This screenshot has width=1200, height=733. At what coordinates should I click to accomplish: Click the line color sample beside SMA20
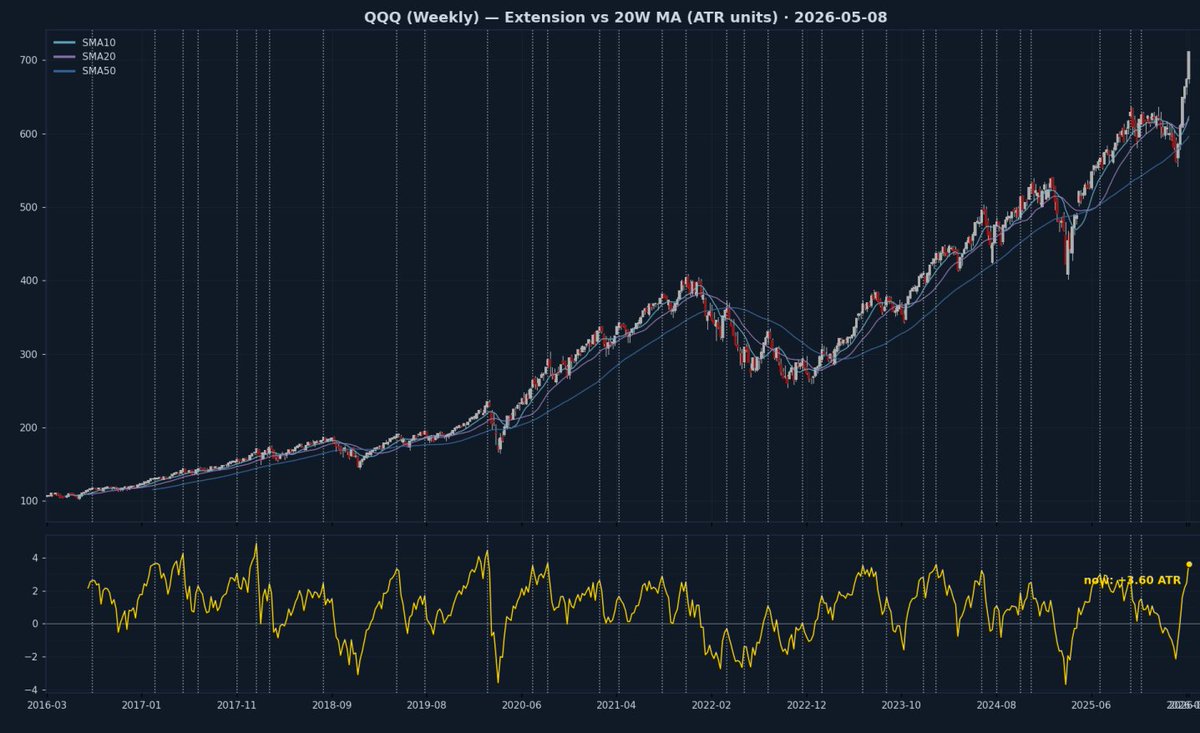[64, 57]
